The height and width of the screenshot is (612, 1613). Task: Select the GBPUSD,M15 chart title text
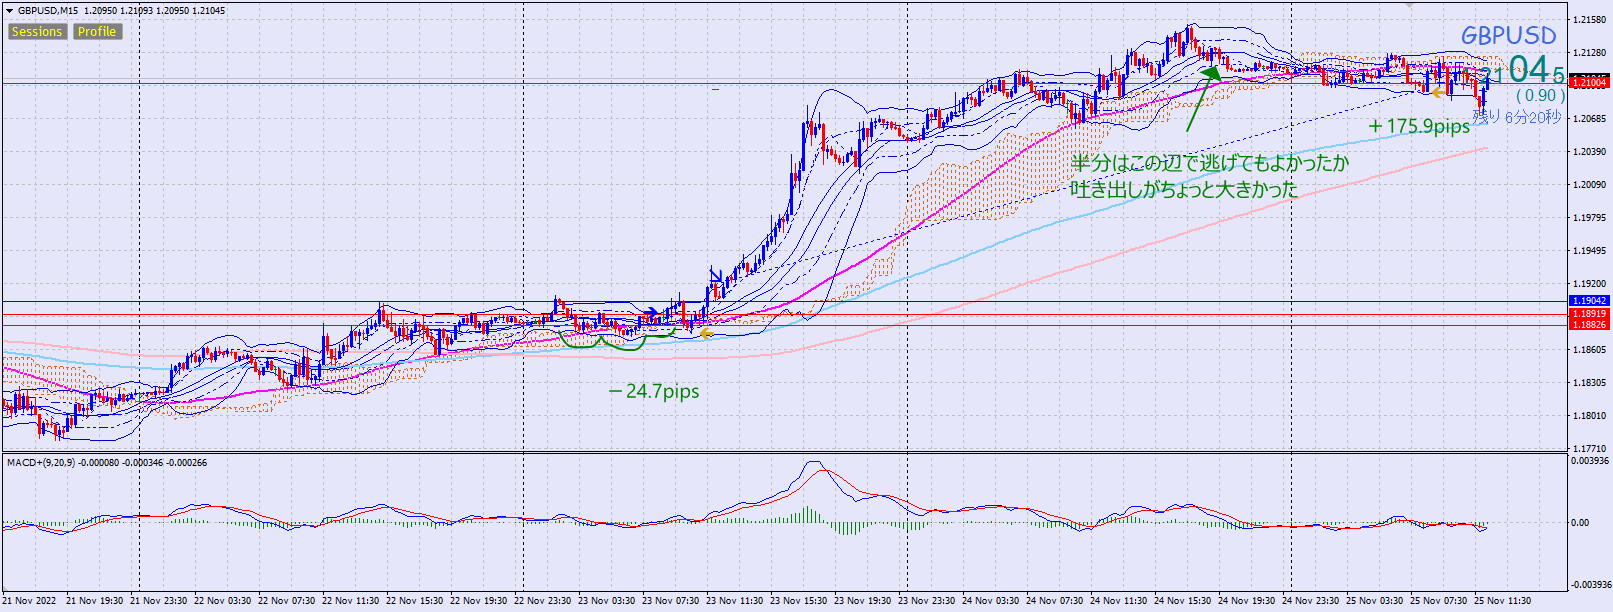(48, 11)
